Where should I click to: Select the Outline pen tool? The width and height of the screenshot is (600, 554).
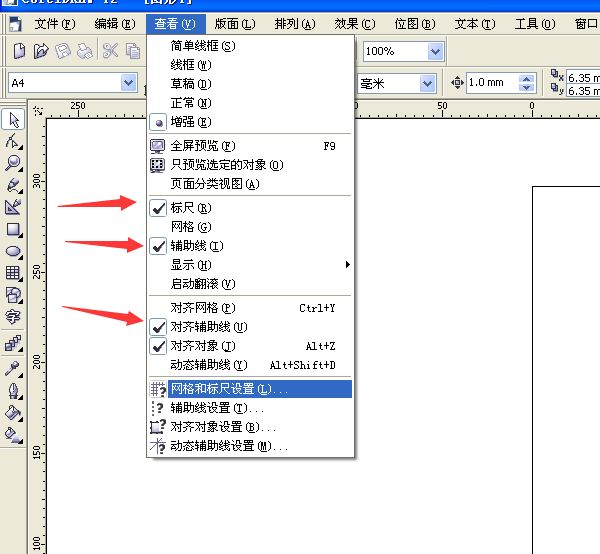click(13, 391)
